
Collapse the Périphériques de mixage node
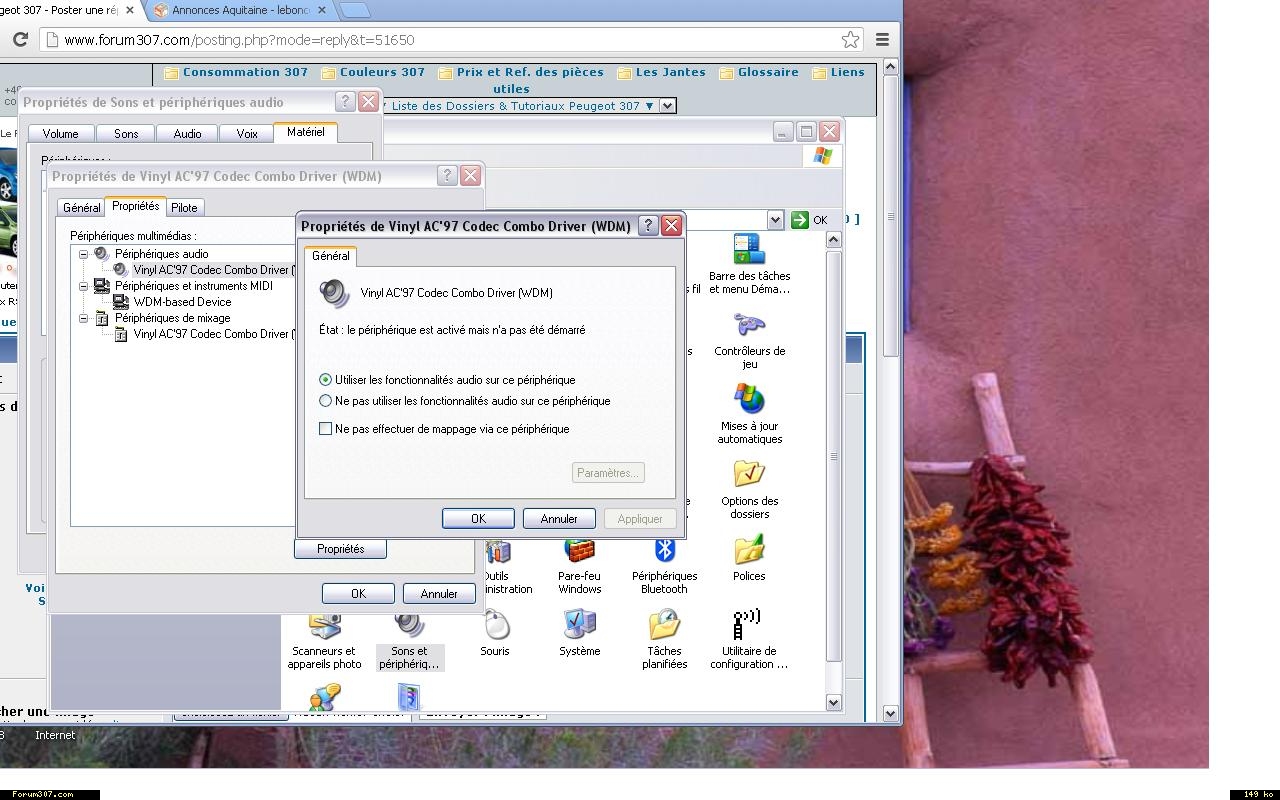point(84,318)
